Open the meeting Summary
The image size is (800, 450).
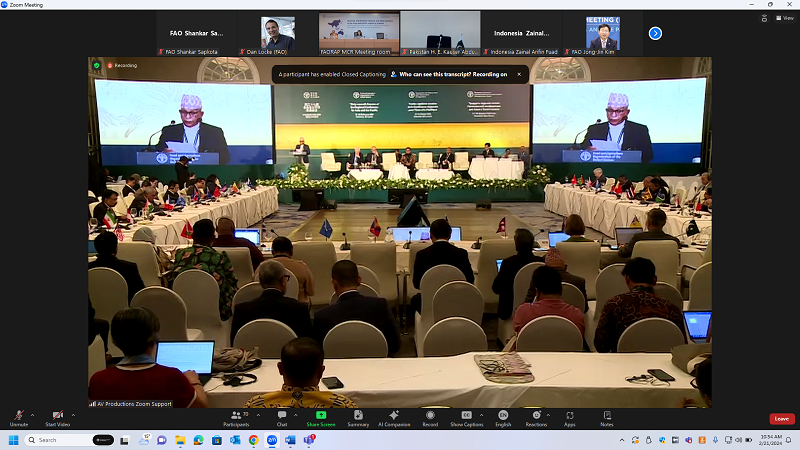click(x=358, y=416)
